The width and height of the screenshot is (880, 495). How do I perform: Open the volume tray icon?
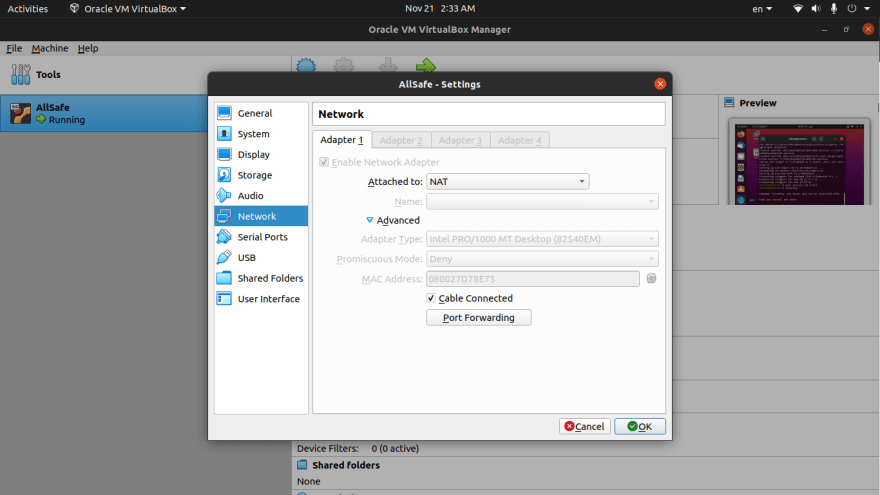tap(815, 8)
